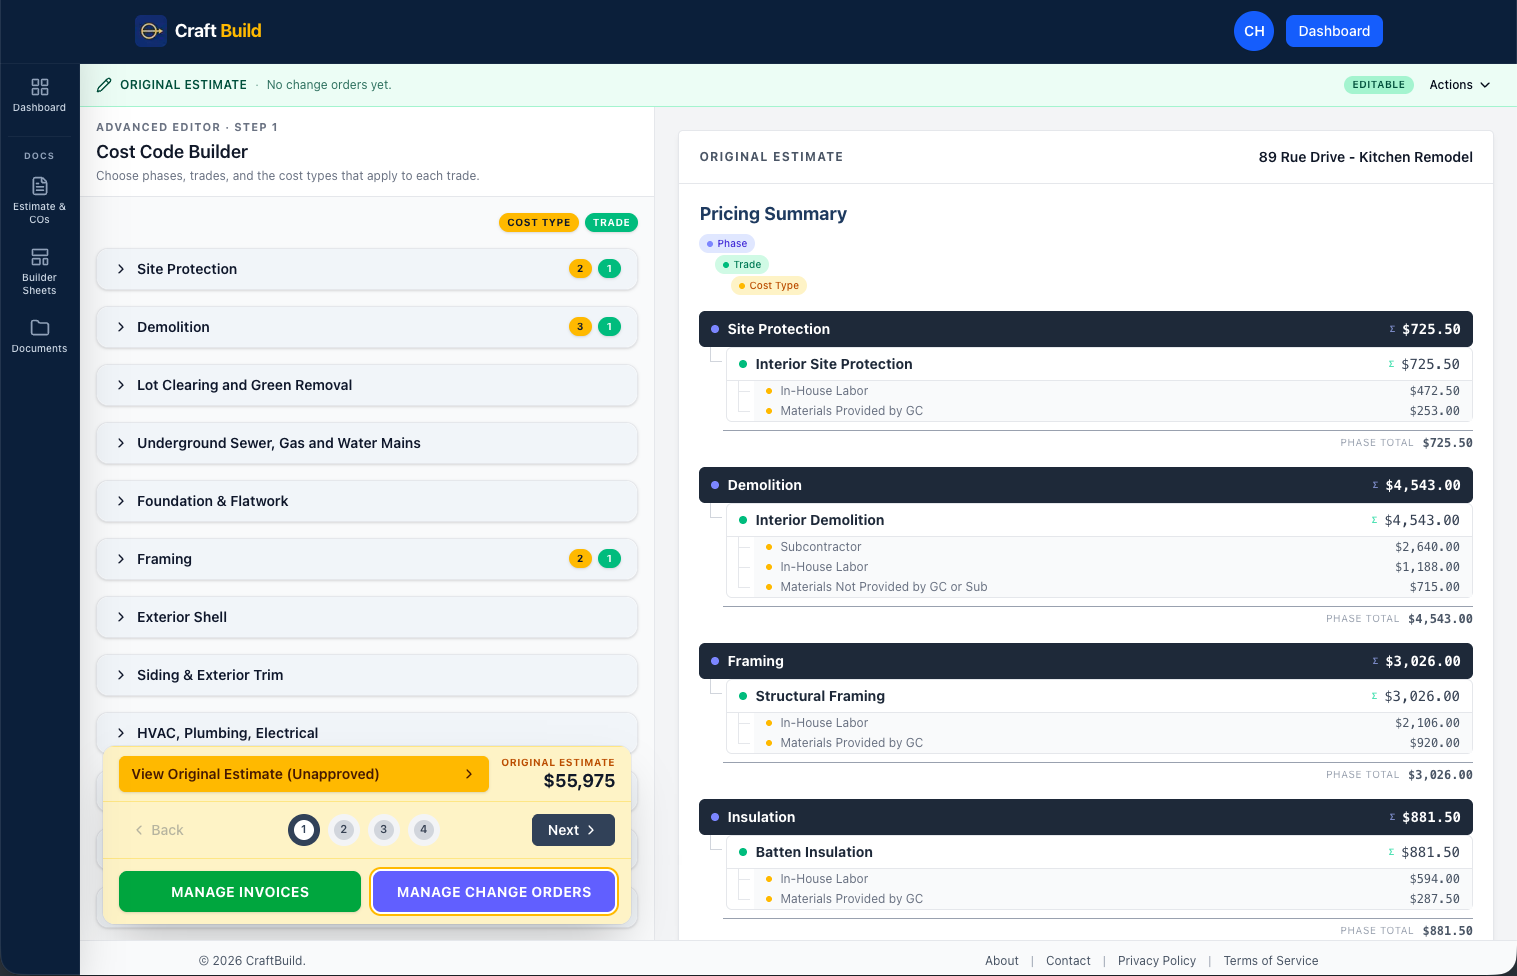
Task: Click the Dashboard button in header
Action: [1334, 31]
